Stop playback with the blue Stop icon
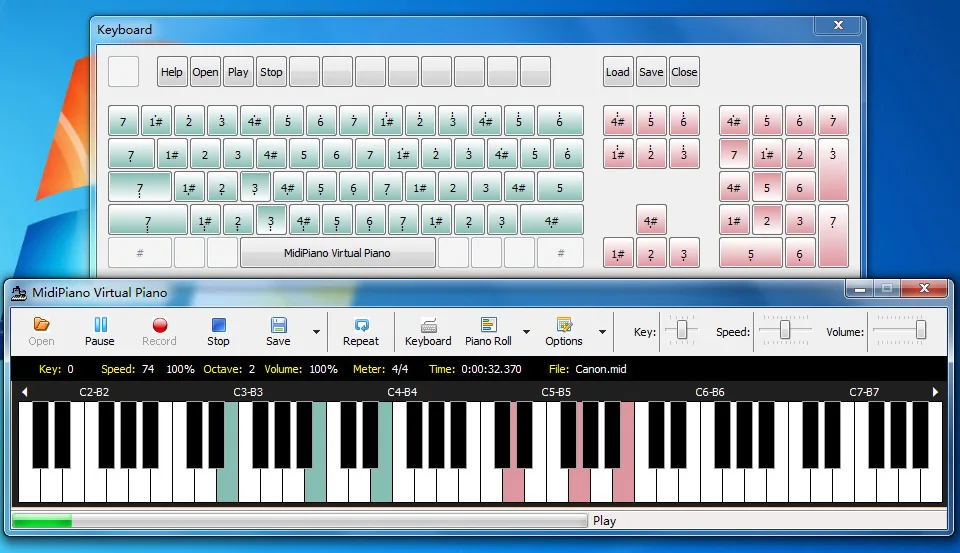 [x=219, y=325]
